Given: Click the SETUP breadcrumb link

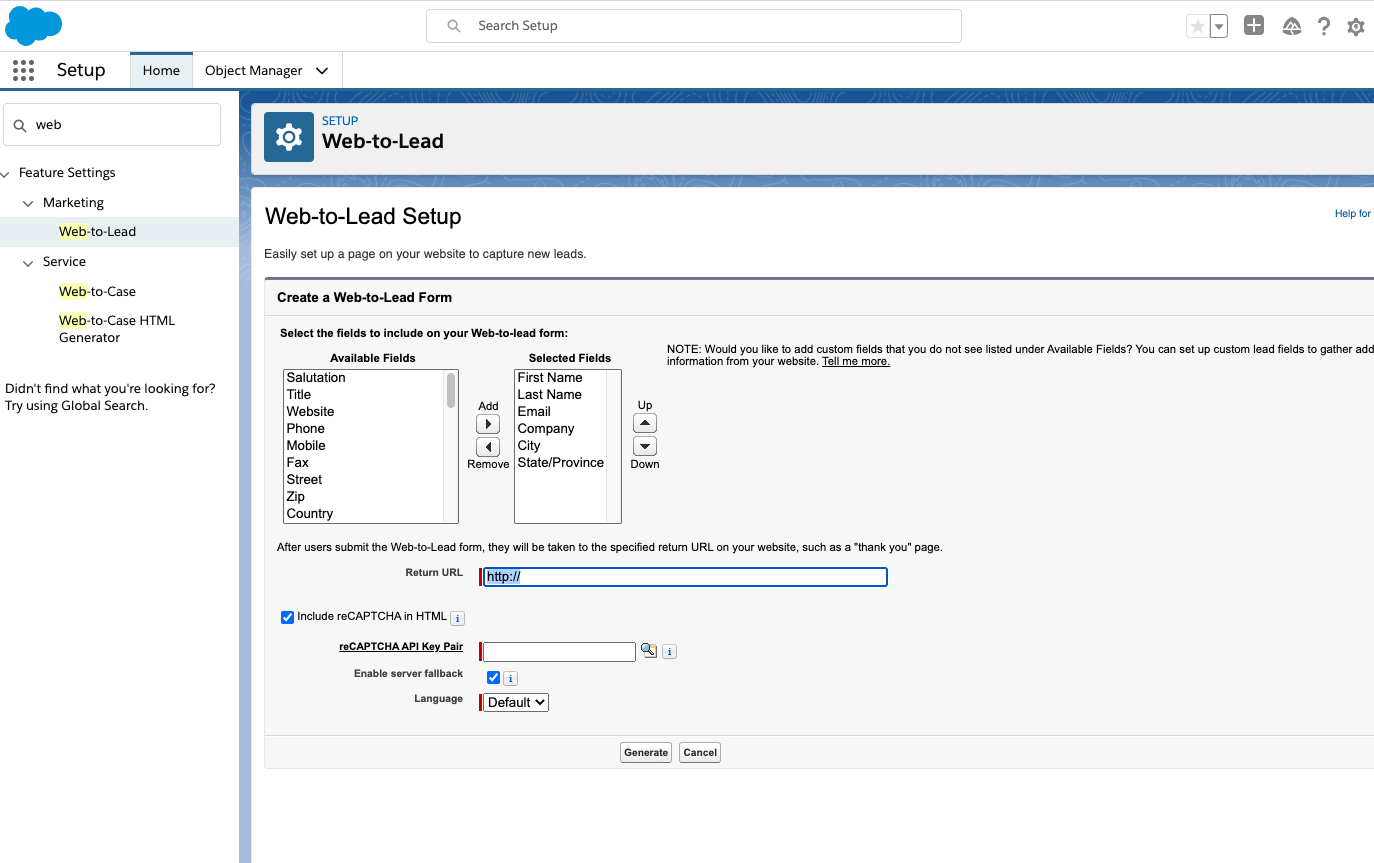Looking at the screenshot, I should pos(340,121).
